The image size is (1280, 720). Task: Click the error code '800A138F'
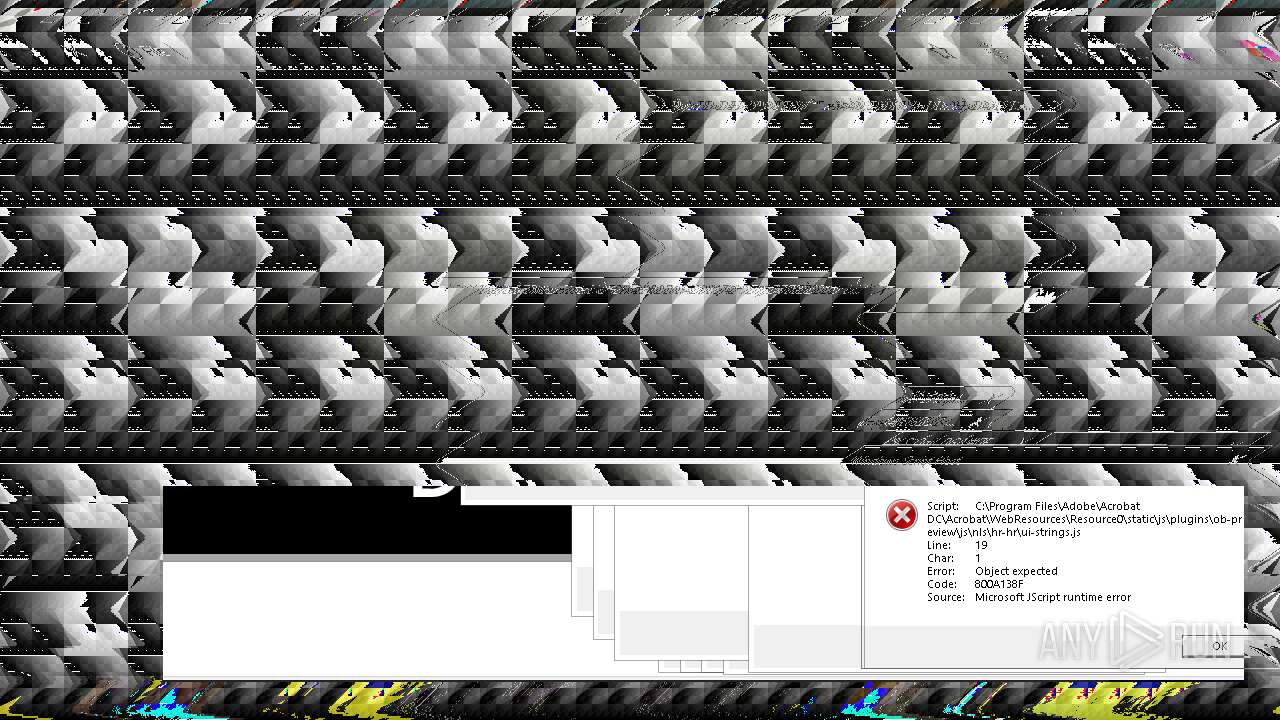[x=999, y=584]
